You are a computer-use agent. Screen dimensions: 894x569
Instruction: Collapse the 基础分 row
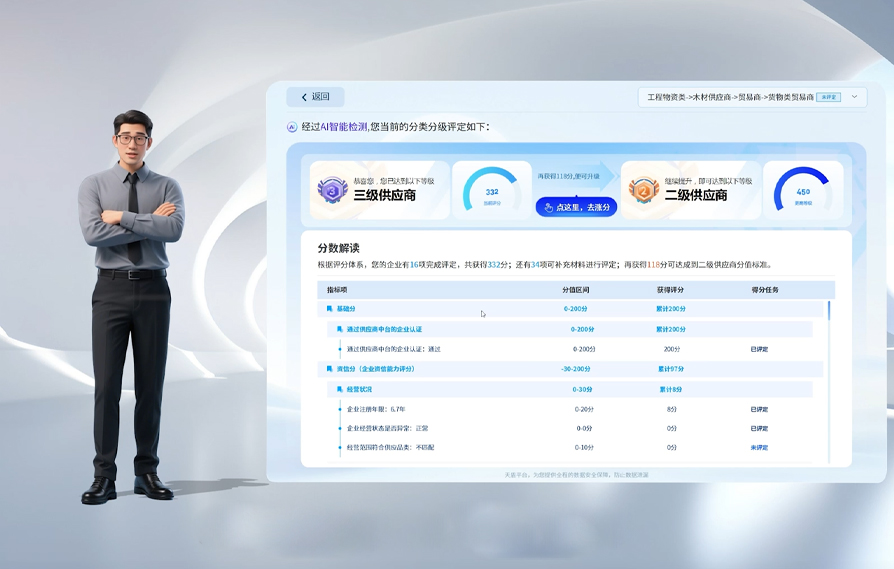(570, 308)
